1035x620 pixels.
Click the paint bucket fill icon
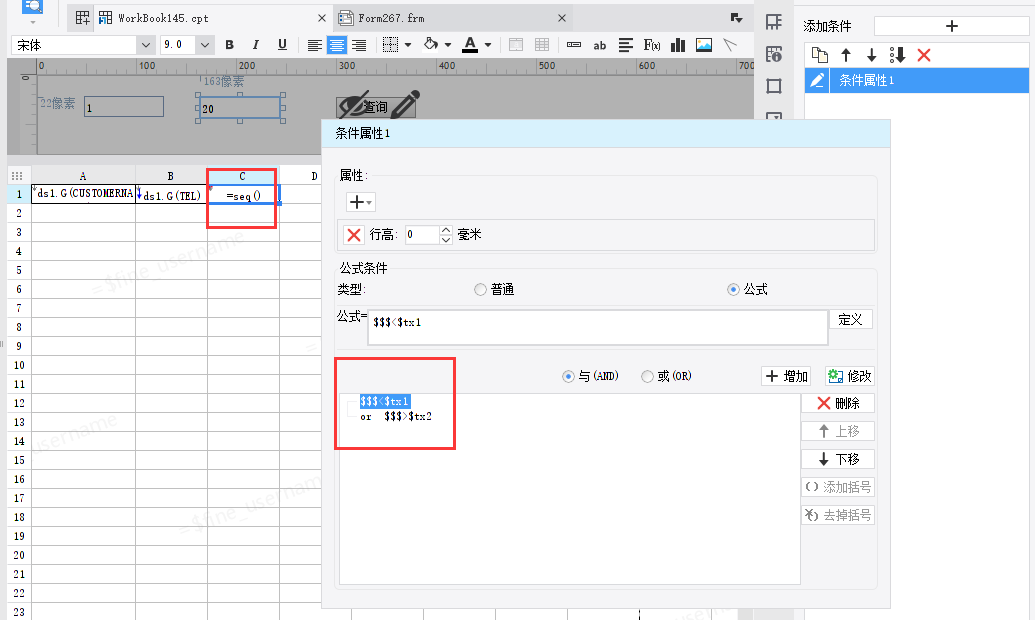point(431,44)
